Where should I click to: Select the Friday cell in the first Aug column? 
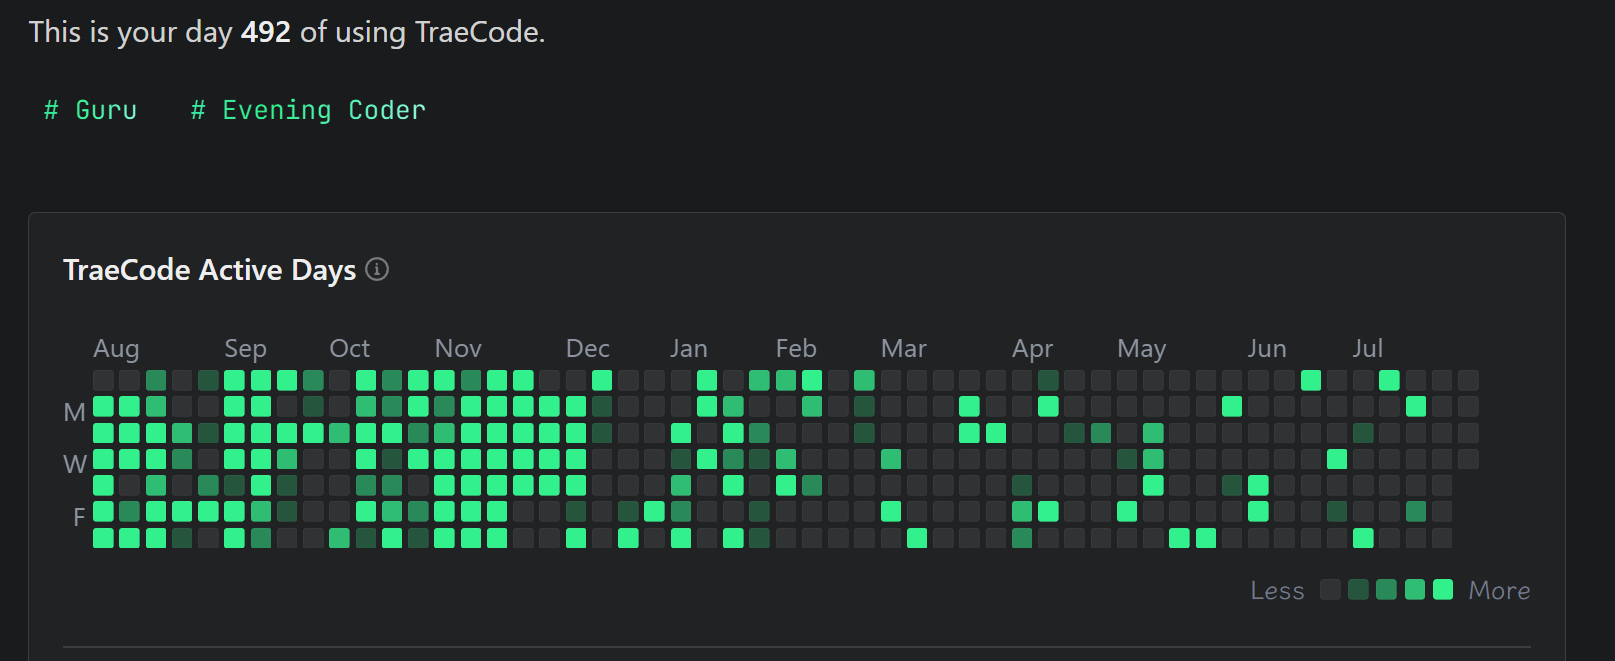(103, 511)
